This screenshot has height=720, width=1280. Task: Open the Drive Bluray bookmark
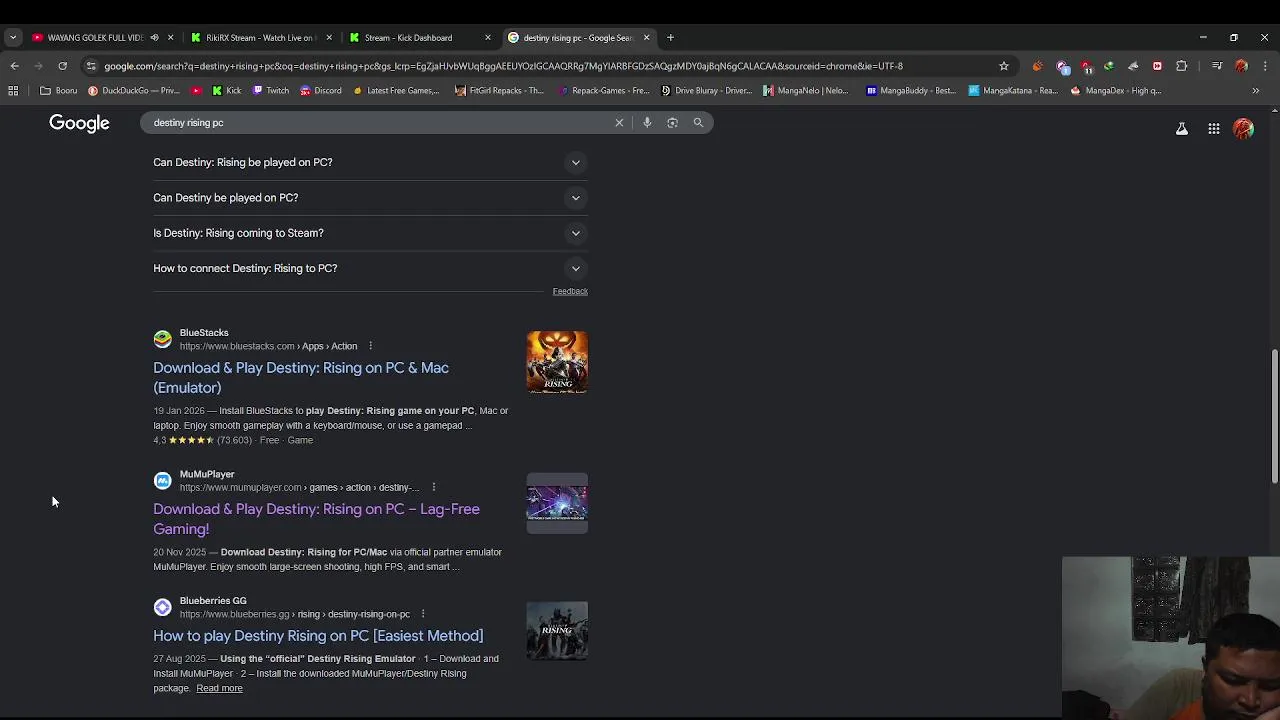[x=706, y=90]
